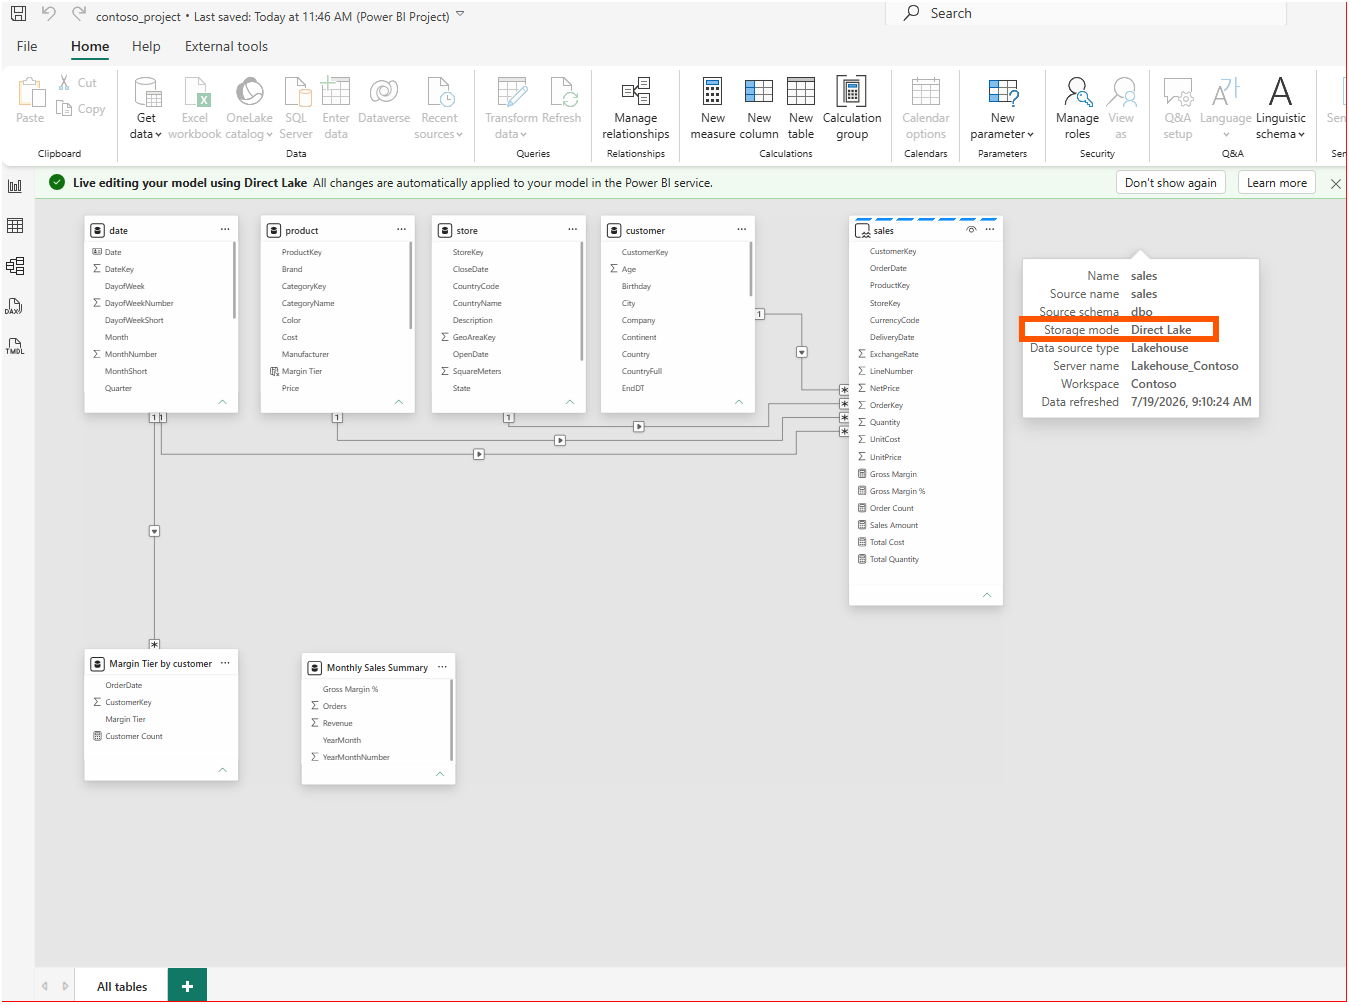Click New column in Calculations group
The height and width of the screenshot is (1004, 1349).
759,109
